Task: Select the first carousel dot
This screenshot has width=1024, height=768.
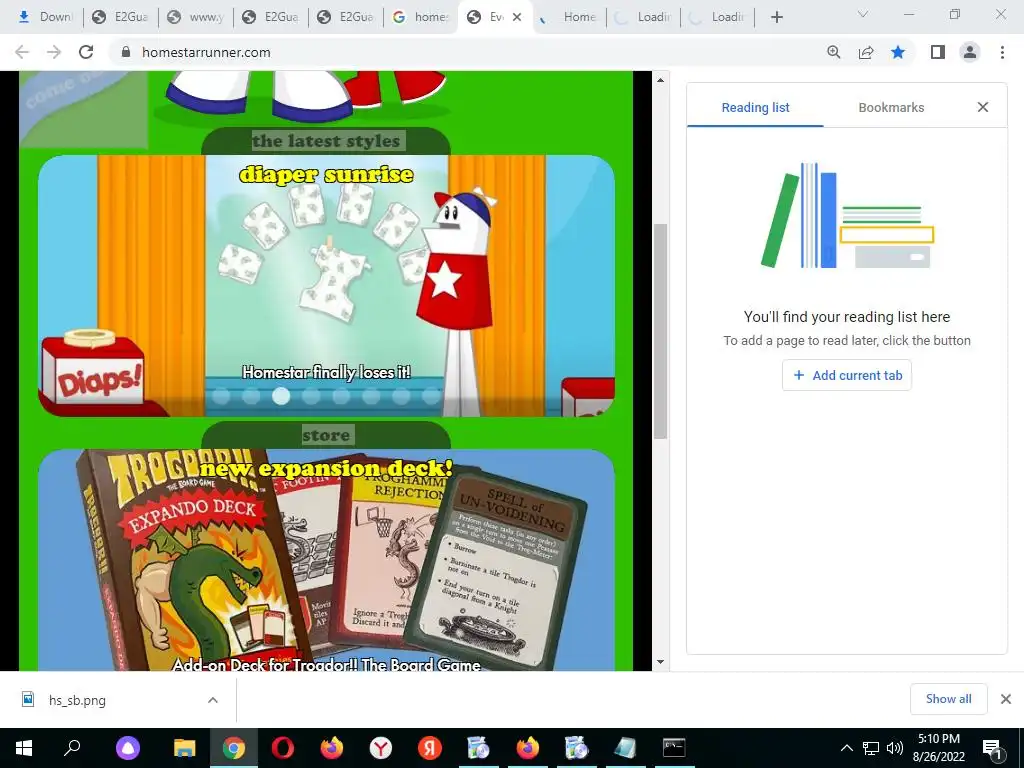Action: point(221,396)
